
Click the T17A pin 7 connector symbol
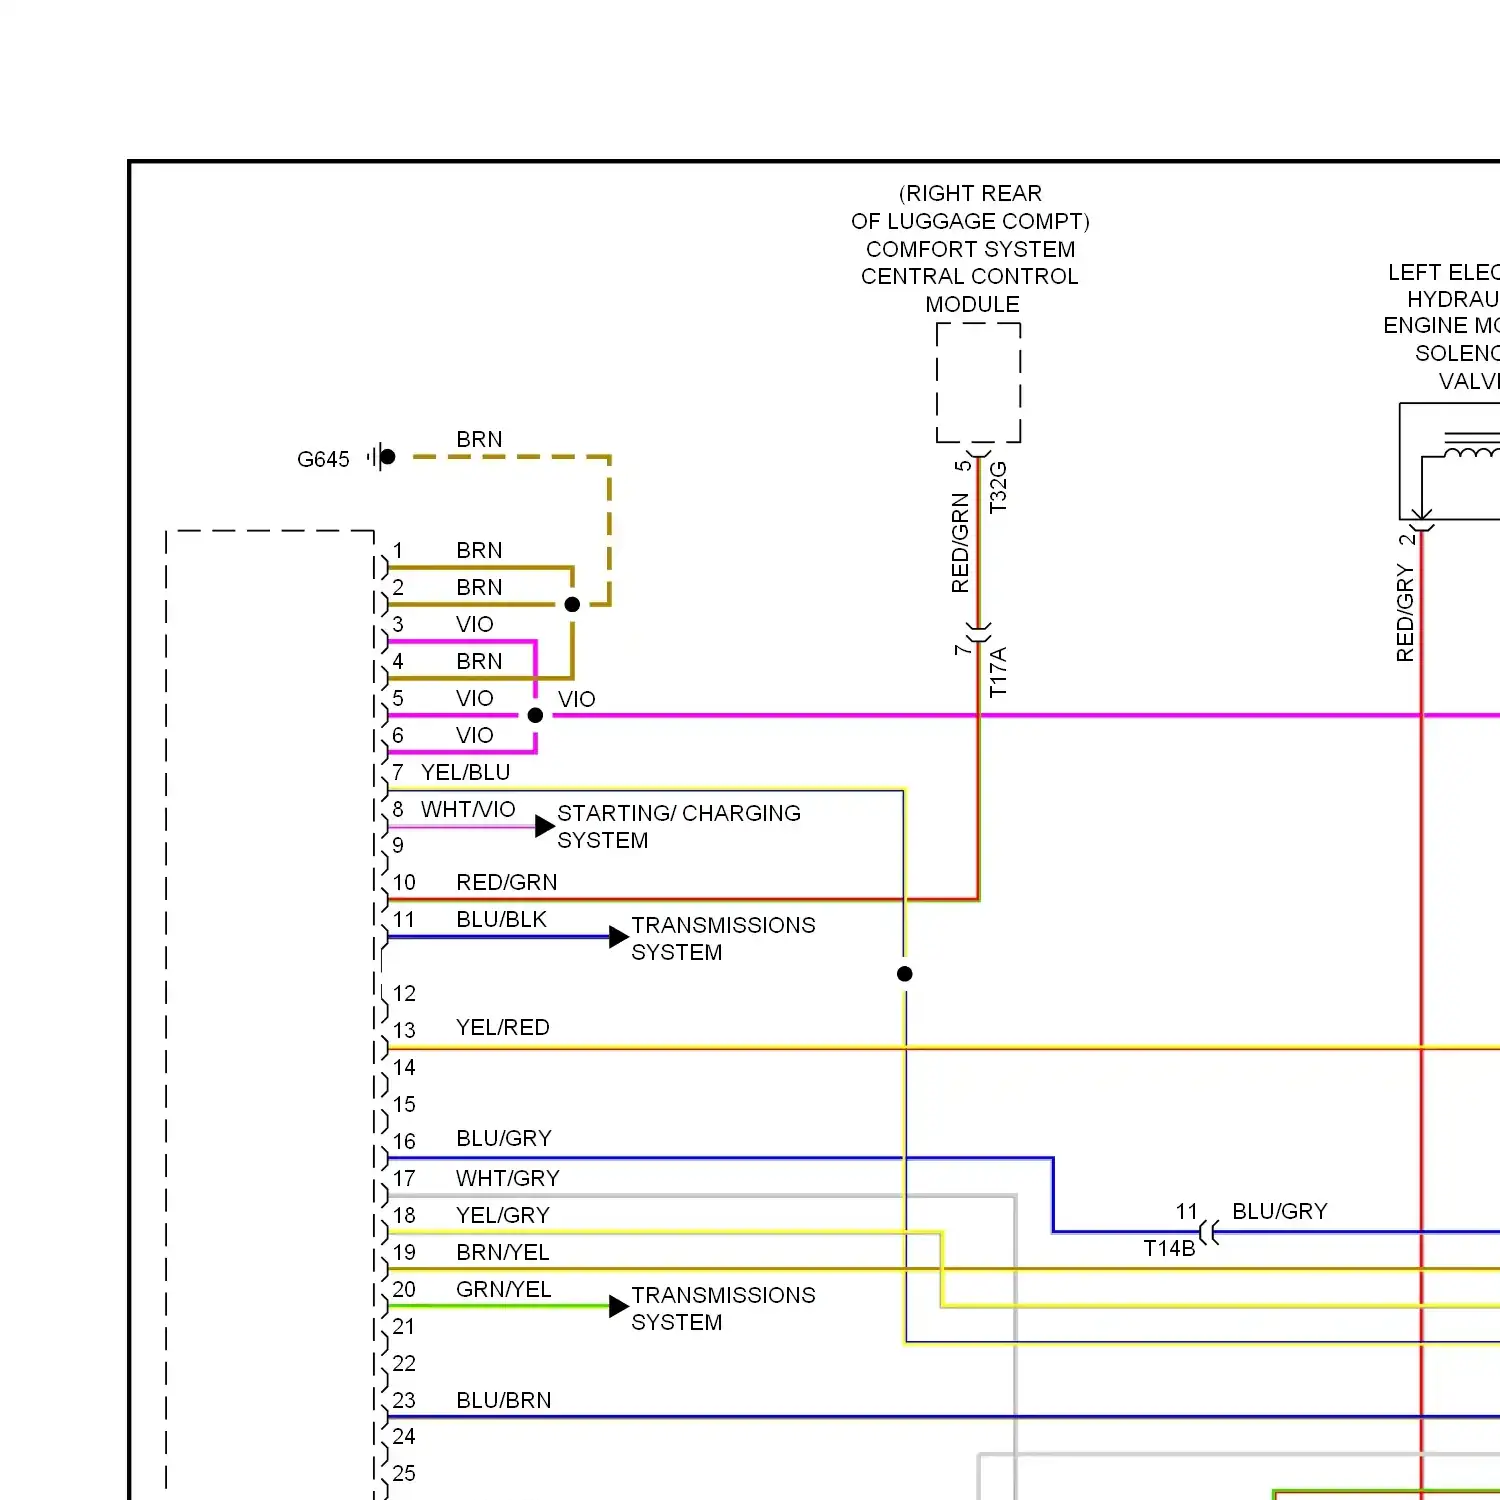(x=978, y=633)
